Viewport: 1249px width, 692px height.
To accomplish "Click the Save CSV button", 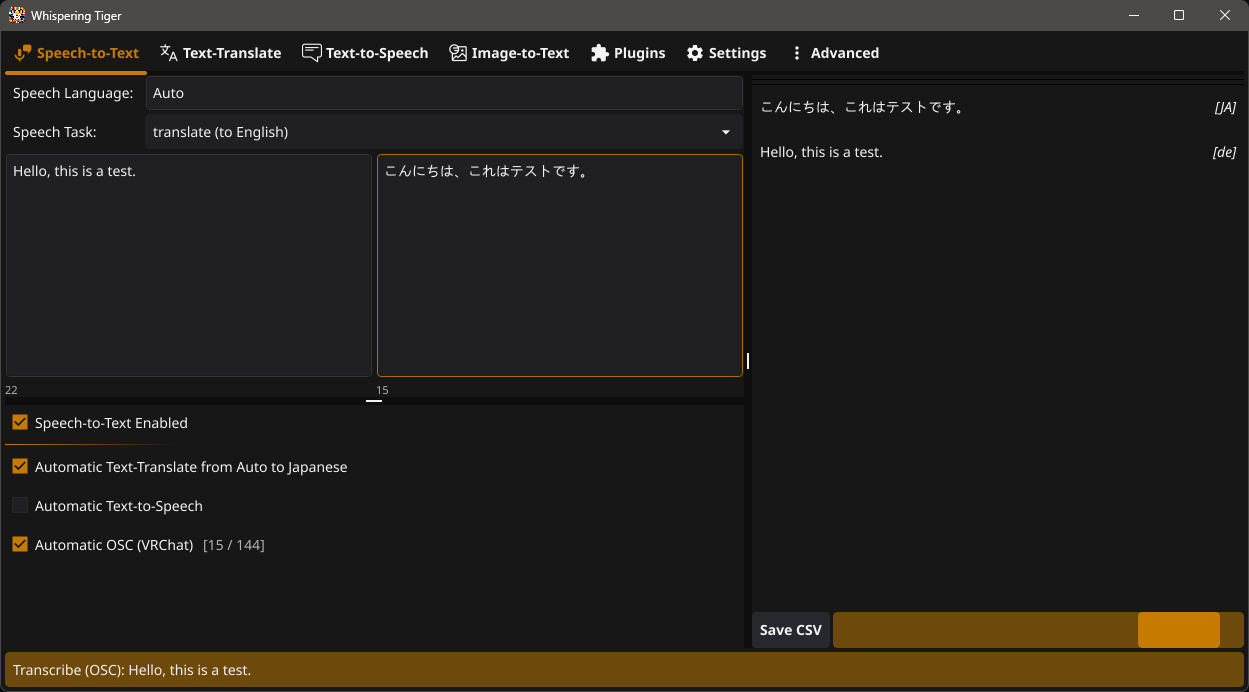I will tap(789, 629).
